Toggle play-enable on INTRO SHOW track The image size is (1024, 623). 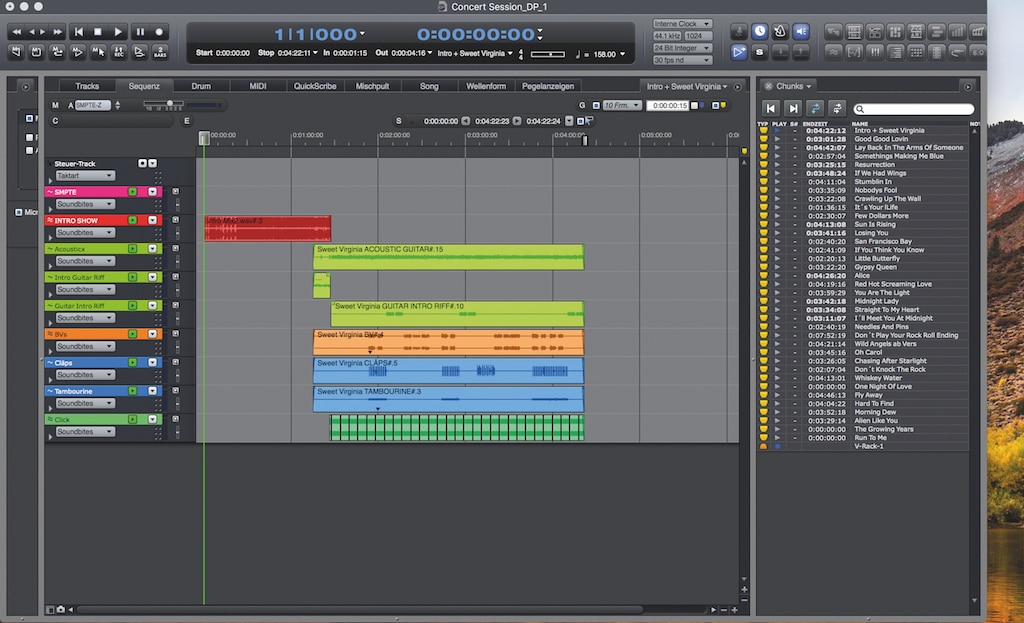(x=132, y=220)
